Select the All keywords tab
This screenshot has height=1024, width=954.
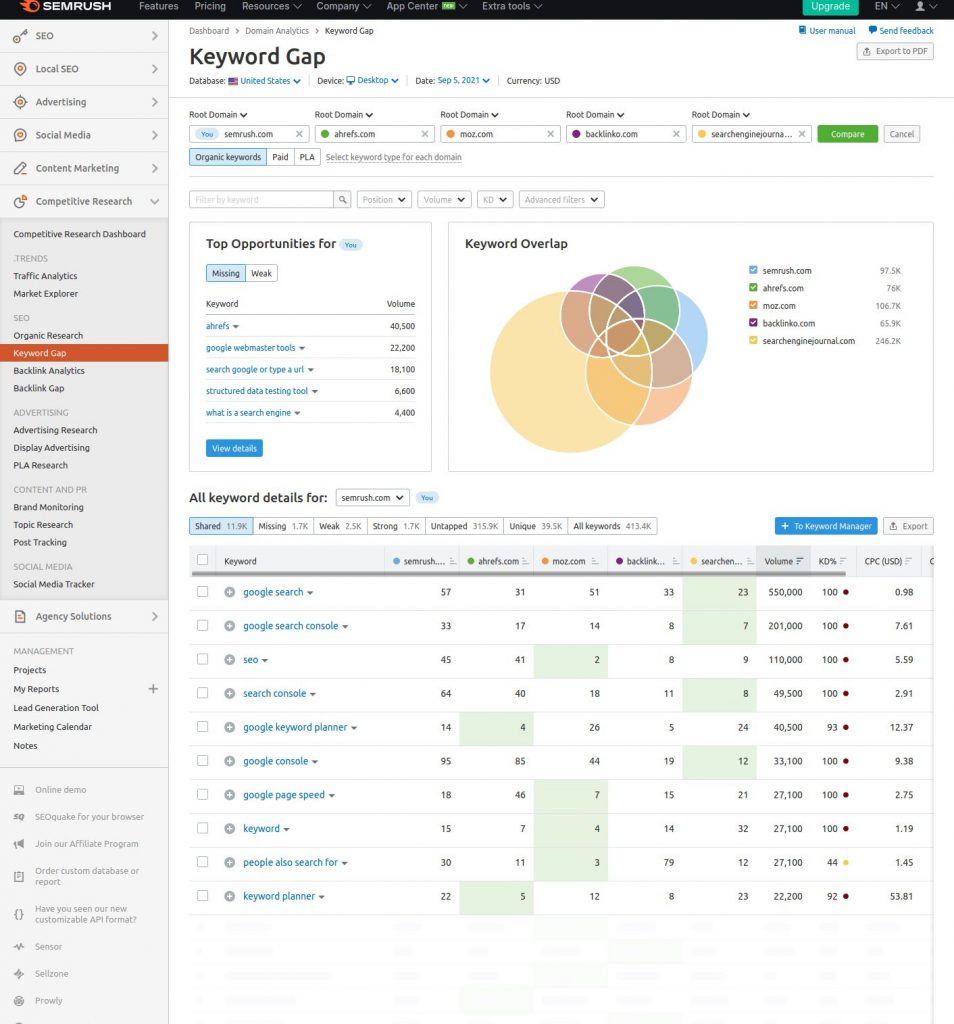tap(612, 526)
